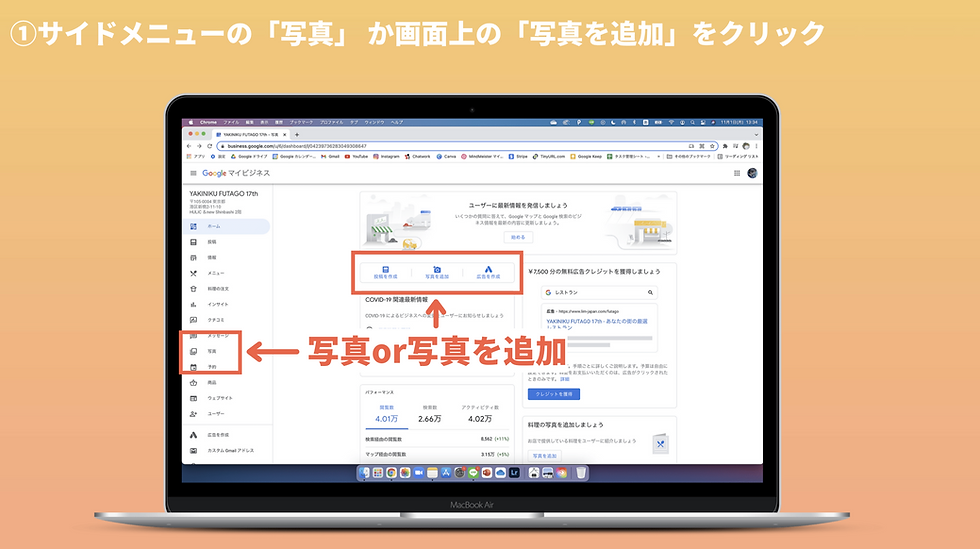
Task: Open the Chrome extensions puzzle icon
Action: (x=725, y=146)
